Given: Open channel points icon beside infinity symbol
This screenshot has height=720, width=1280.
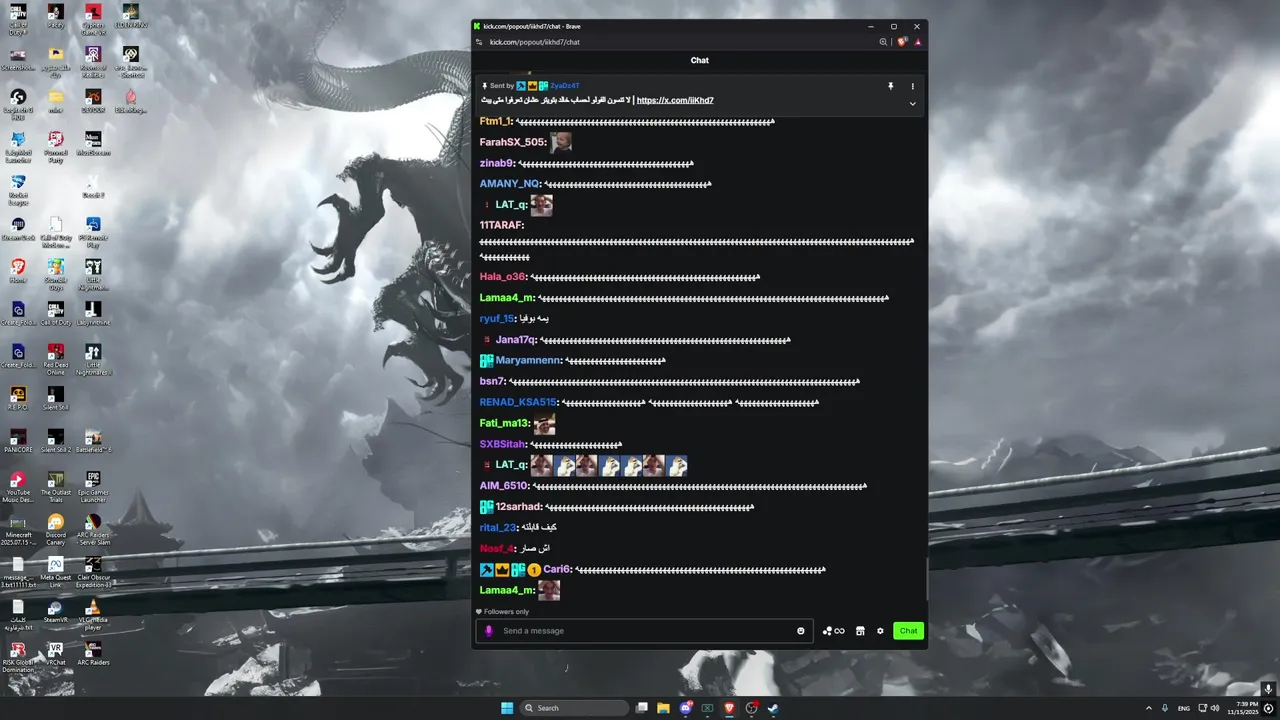Looking at the screenshot, I should coord(827,631).
